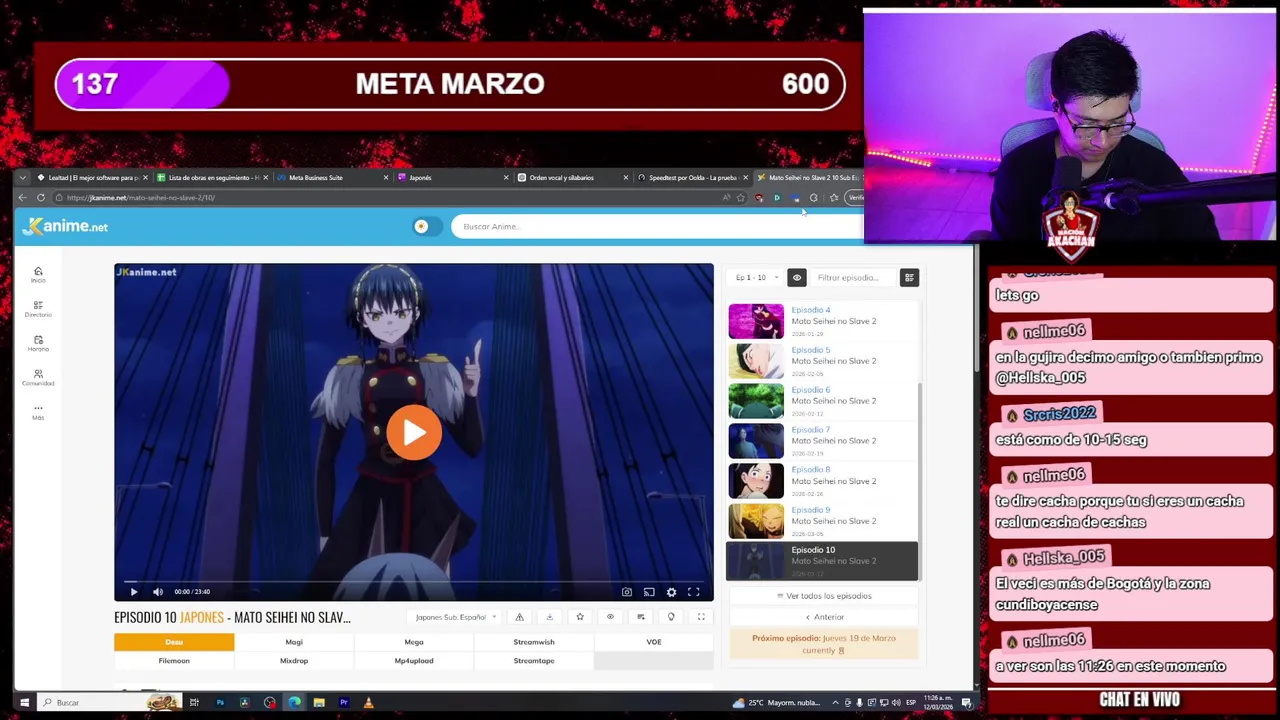1280x720 pixels.
Task: Toggle the lights-off bulb icon
Action: 671,617
